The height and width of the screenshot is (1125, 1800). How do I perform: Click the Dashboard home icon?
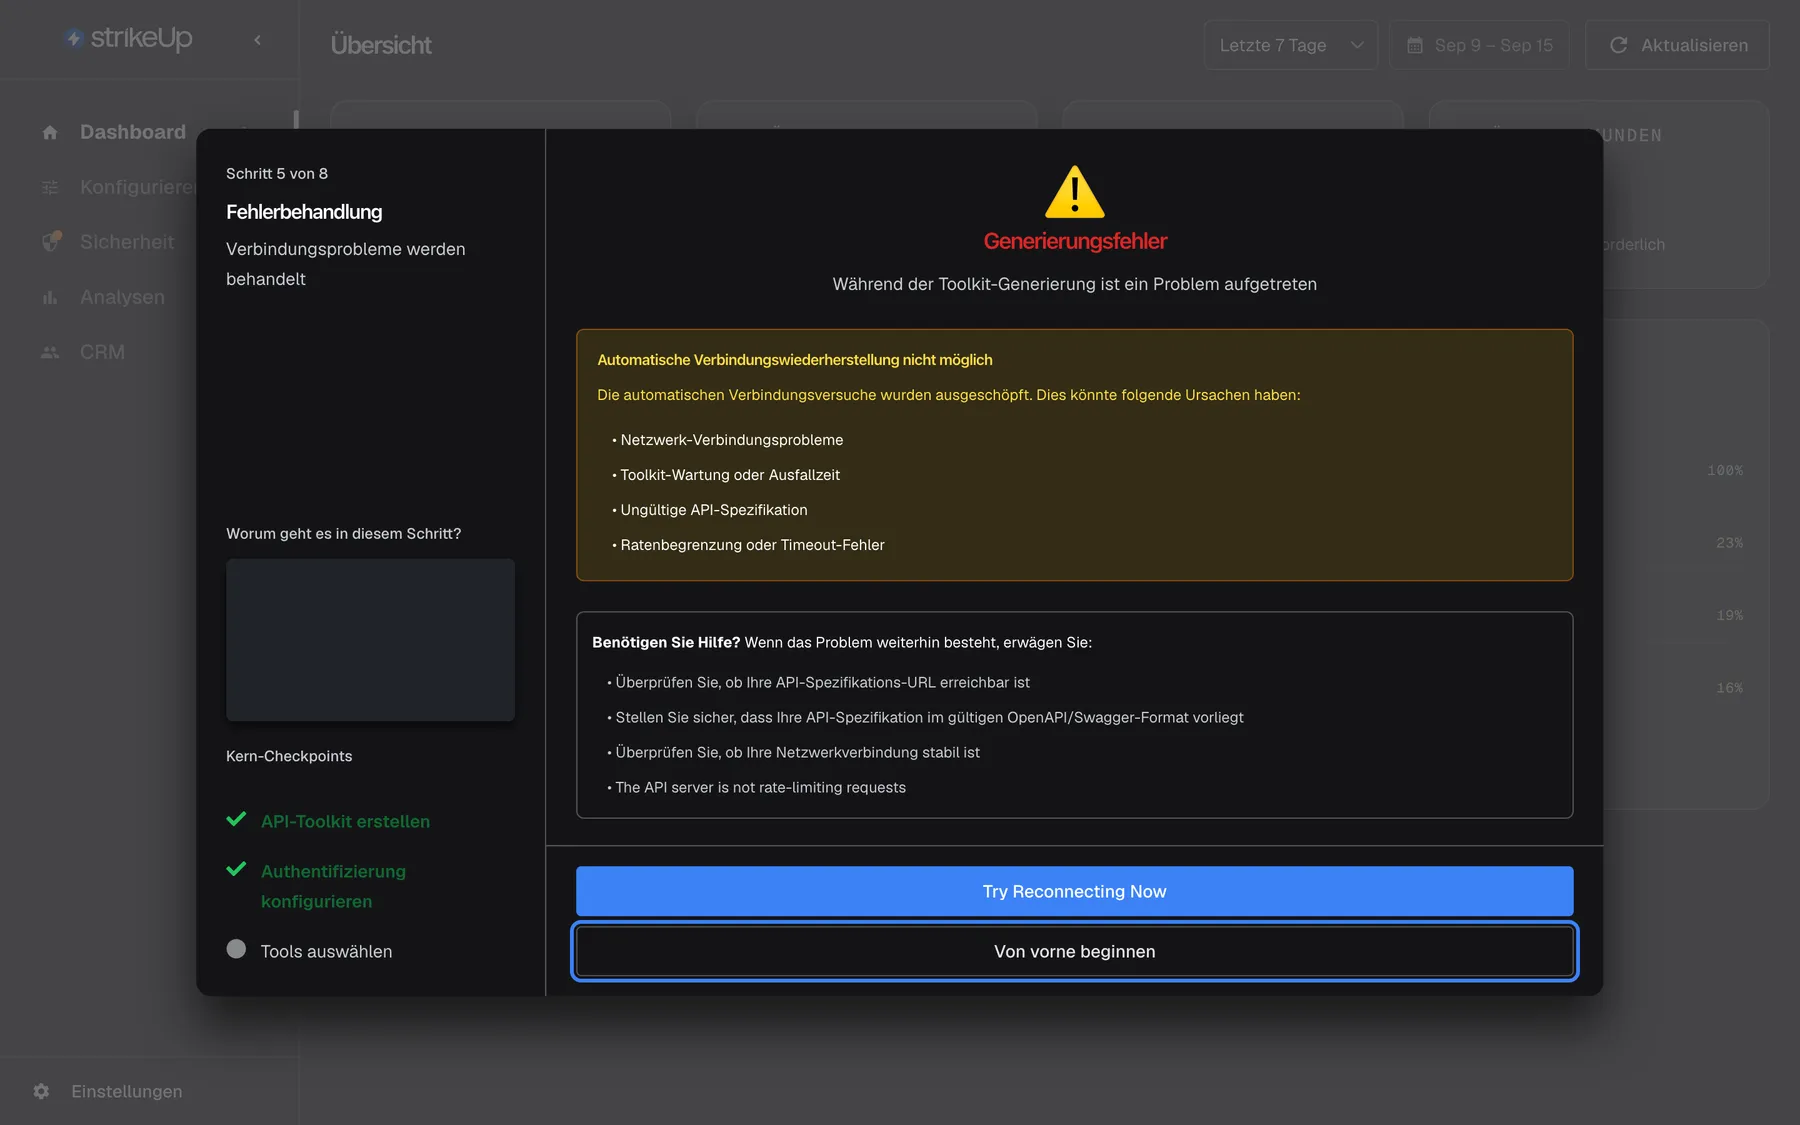point(50,132)
